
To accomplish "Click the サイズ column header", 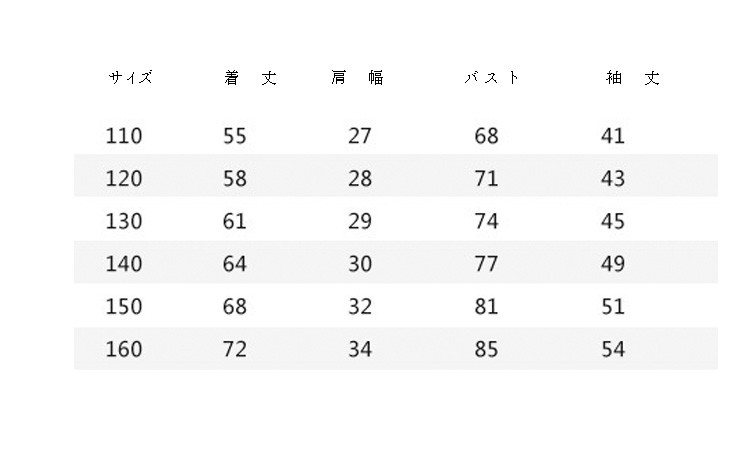I will tap(130, 78).
